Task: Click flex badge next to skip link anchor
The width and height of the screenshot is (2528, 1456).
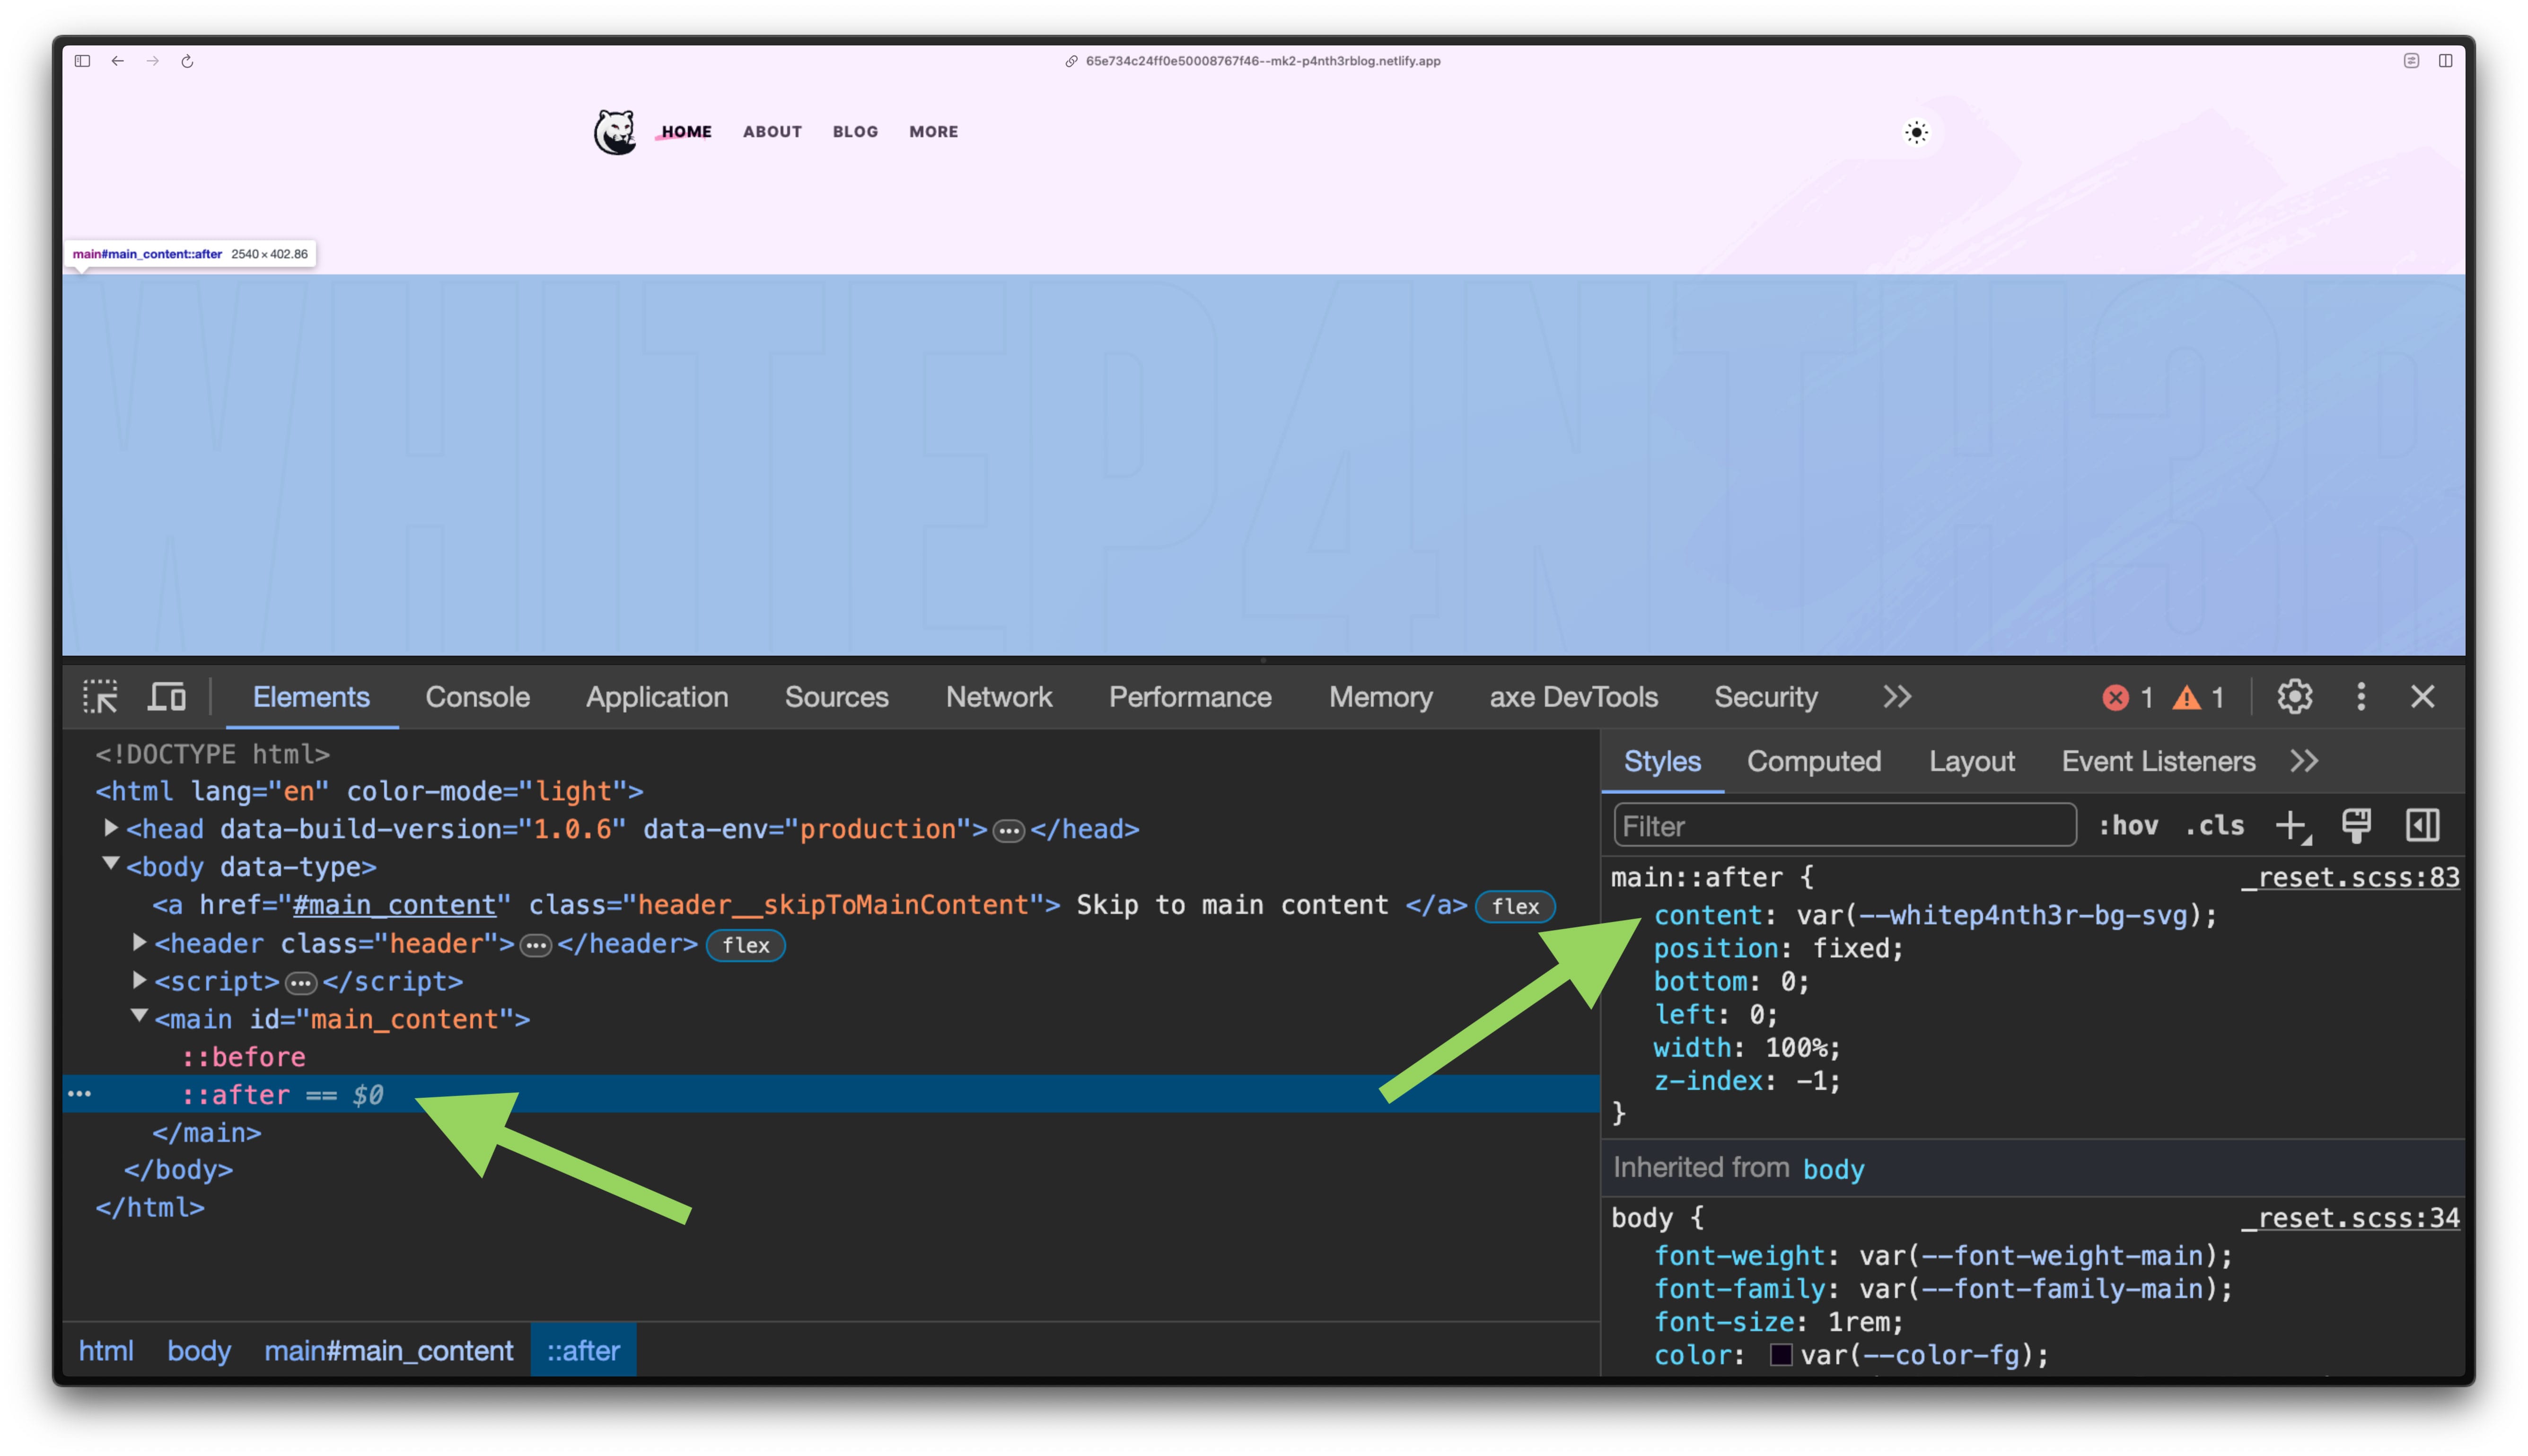Action: (1515, 906)
